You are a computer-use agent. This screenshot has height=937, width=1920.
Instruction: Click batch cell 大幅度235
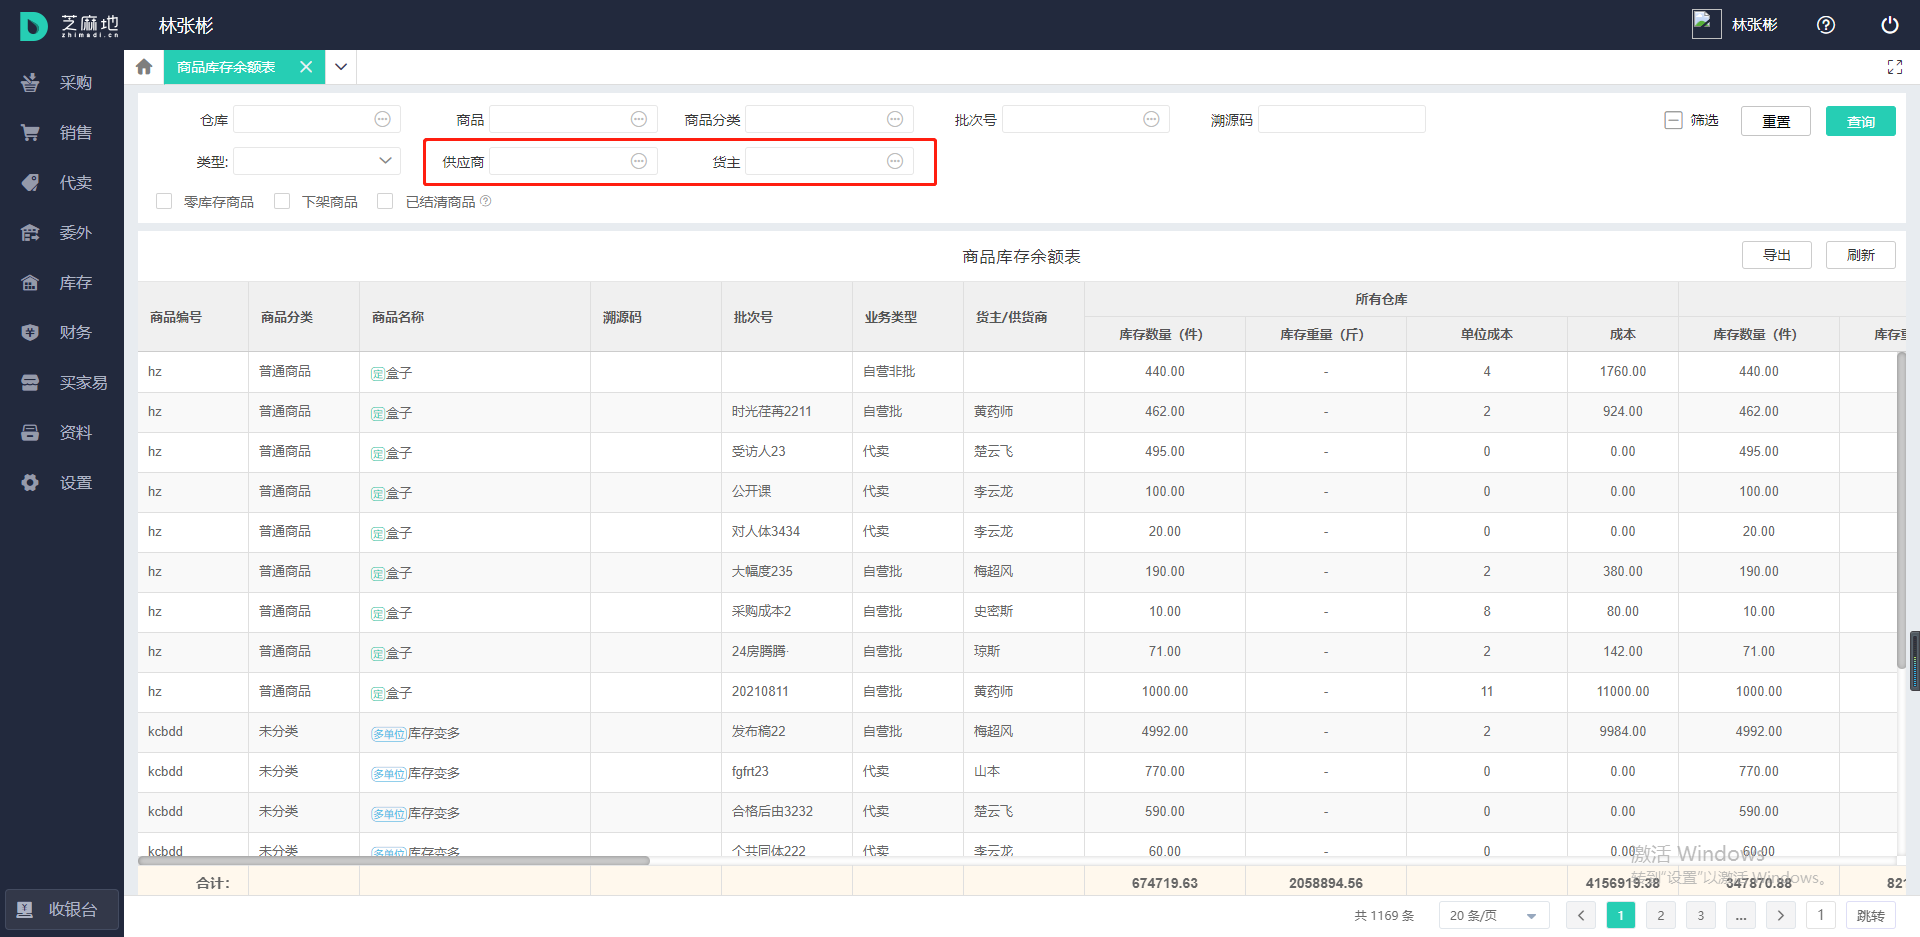tap(762, 571)
